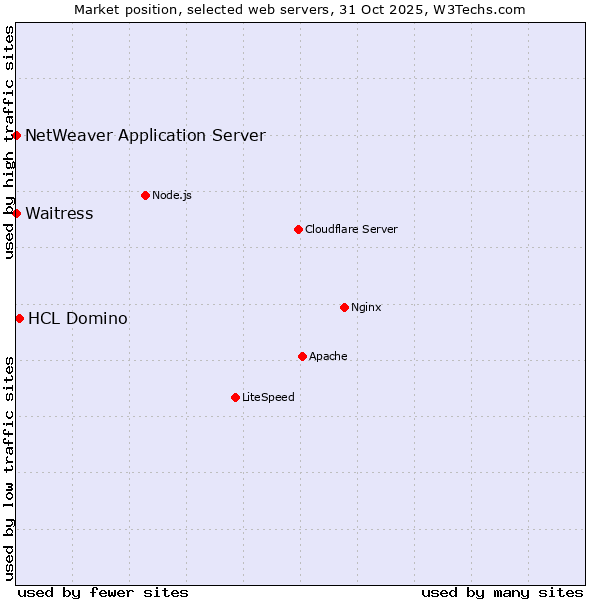Click the Apache label text
The image size is (600, 600).
(x=328, y=356)
